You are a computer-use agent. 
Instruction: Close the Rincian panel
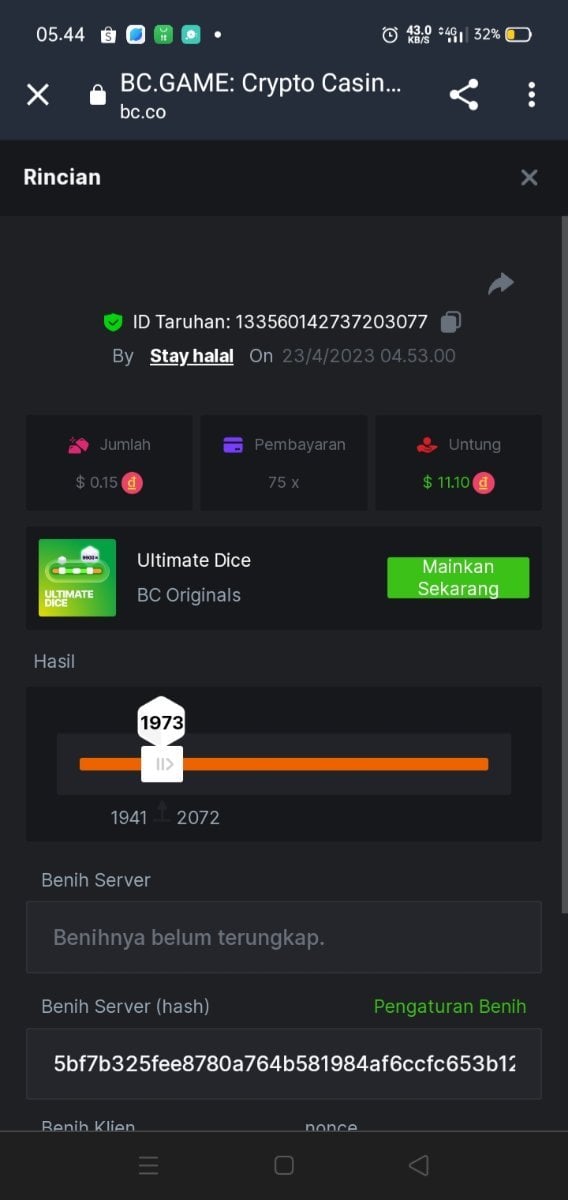click(529, 177)
